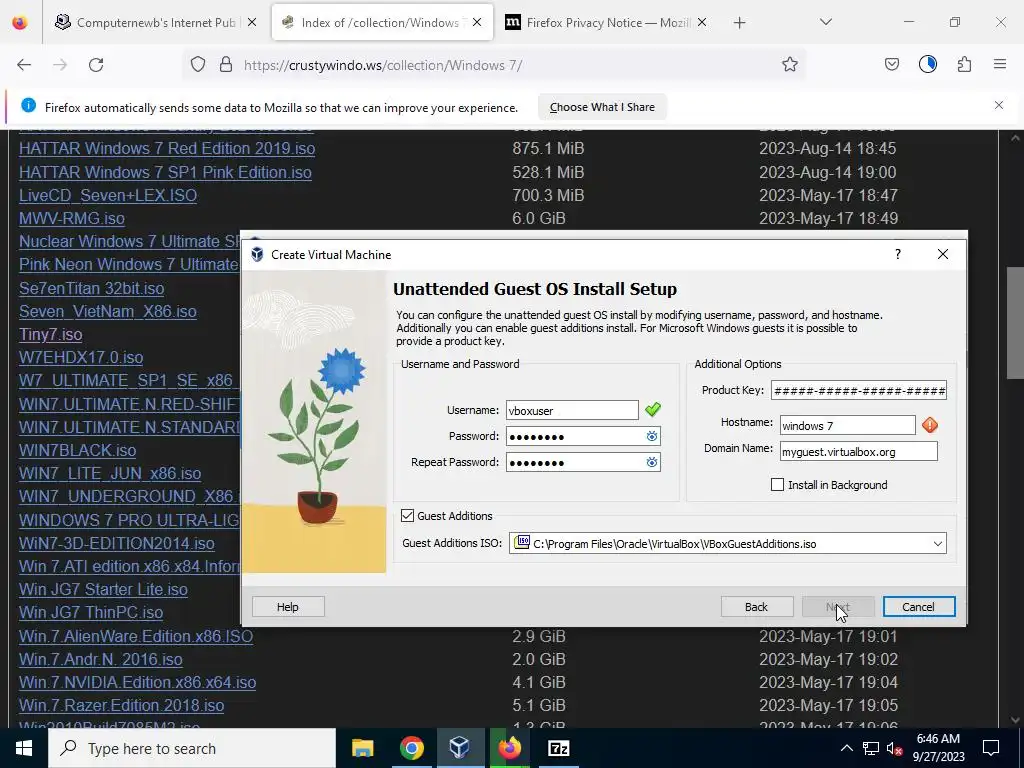Bookmark this page with the star
The height and width of the screenshot is (768, 1024).
[790, 65]
